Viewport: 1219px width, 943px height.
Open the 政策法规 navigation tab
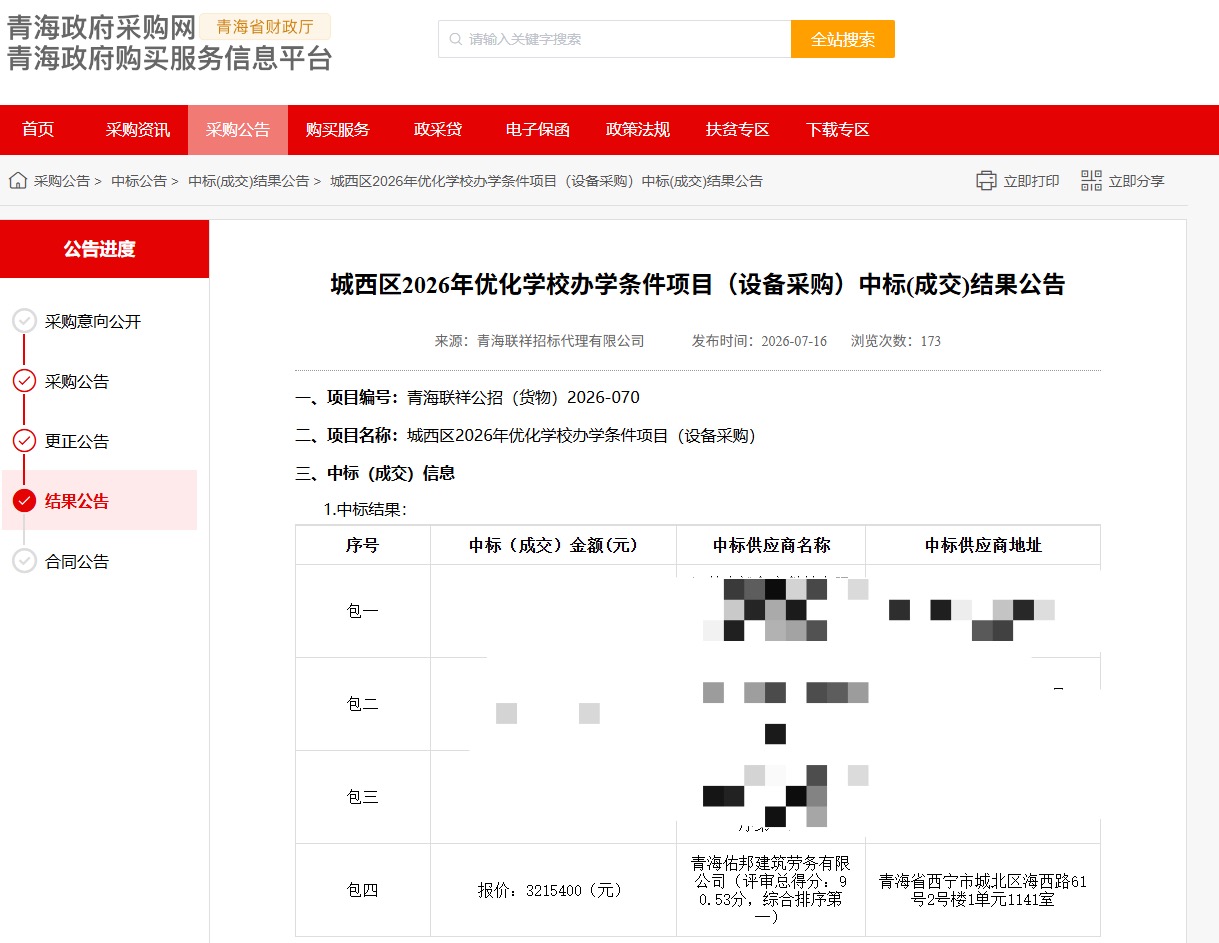point(638,130)
